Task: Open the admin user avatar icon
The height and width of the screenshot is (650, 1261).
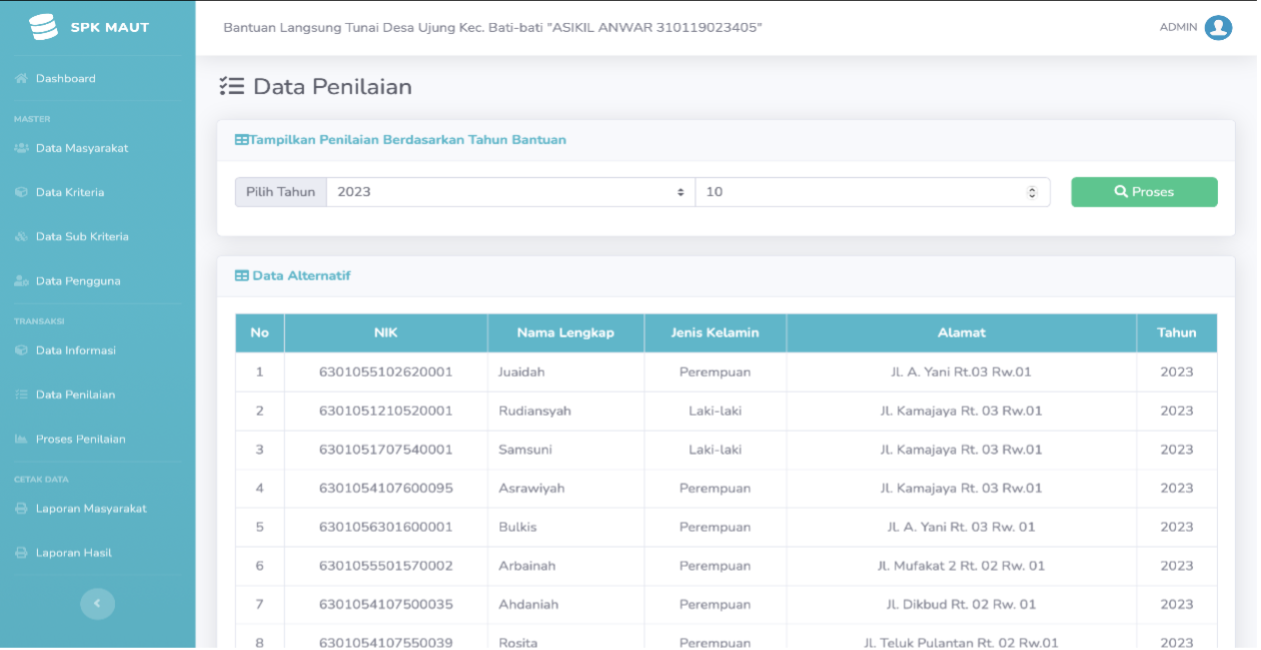Action: [x=1218, y=28]
